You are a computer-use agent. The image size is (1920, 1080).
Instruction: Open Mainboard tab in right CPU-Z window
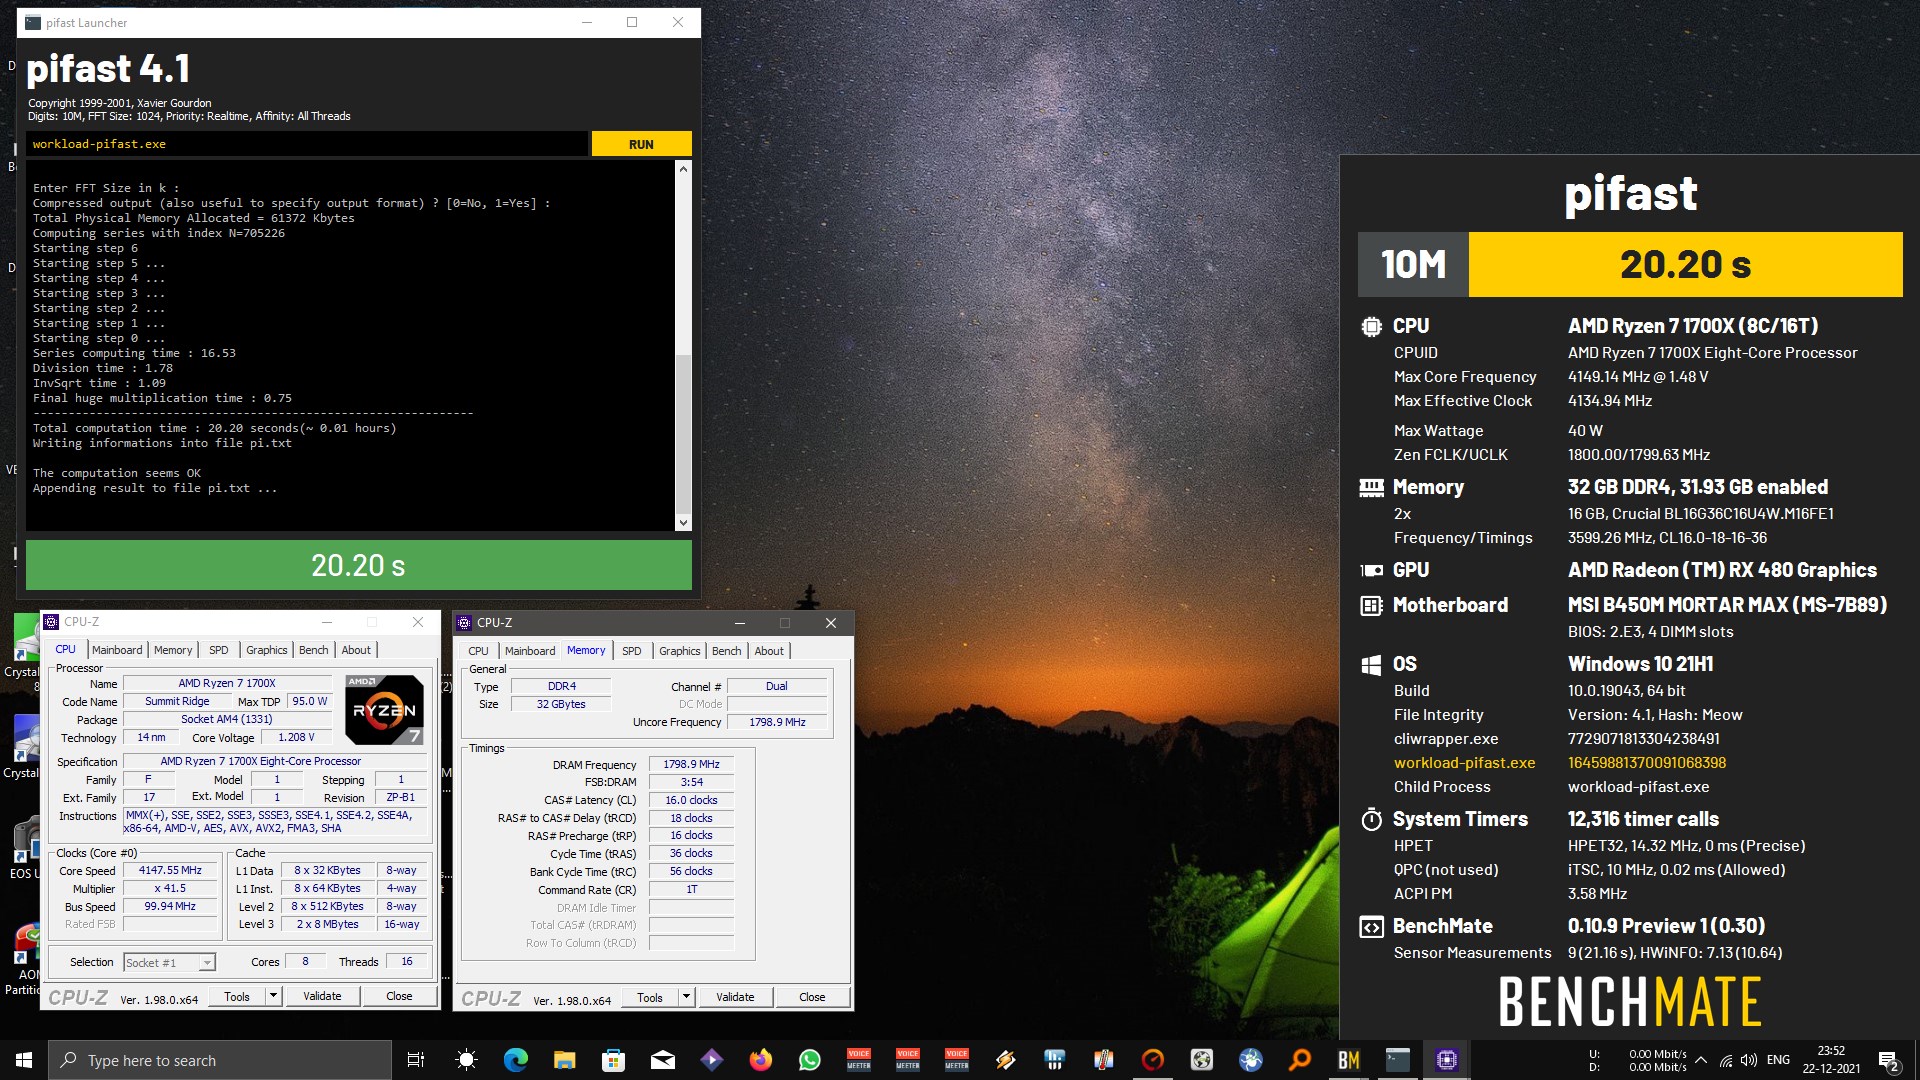[x=530, y=651]
